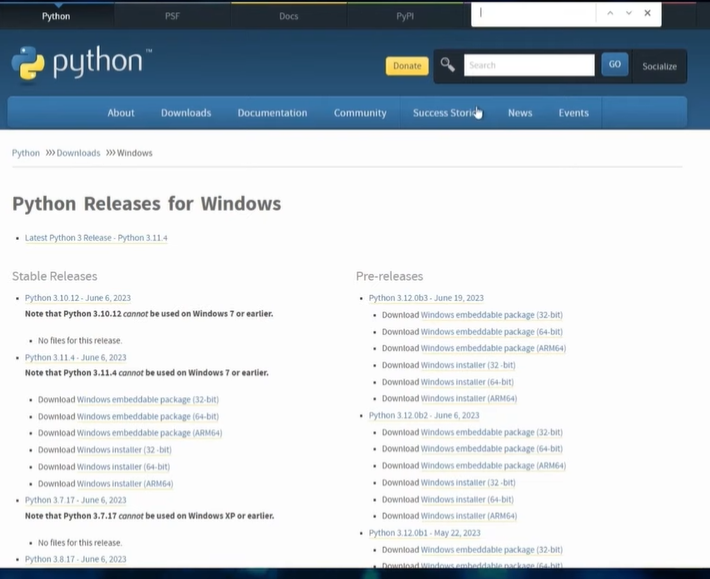The height and width of the screenshot is (579, 710).
Task: Download 3.11.4 Windows embeddable package (64-bit)
Action: [148, 416]
